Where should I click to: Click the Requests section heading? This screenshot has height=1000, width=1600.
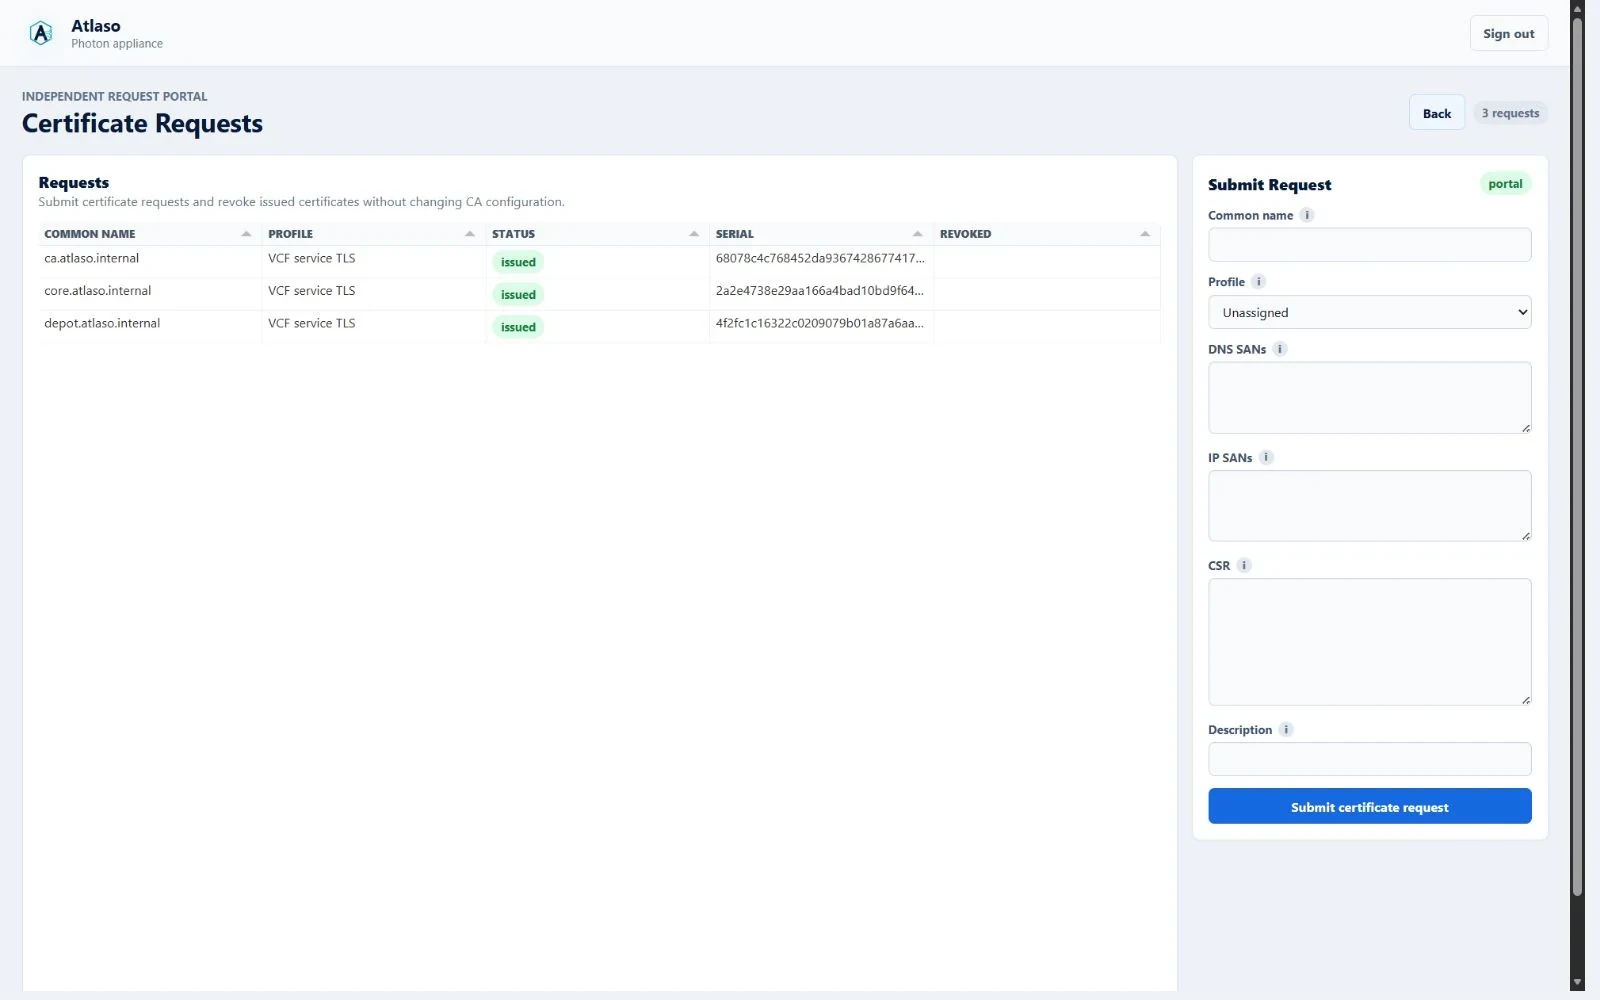pos(73,183)
